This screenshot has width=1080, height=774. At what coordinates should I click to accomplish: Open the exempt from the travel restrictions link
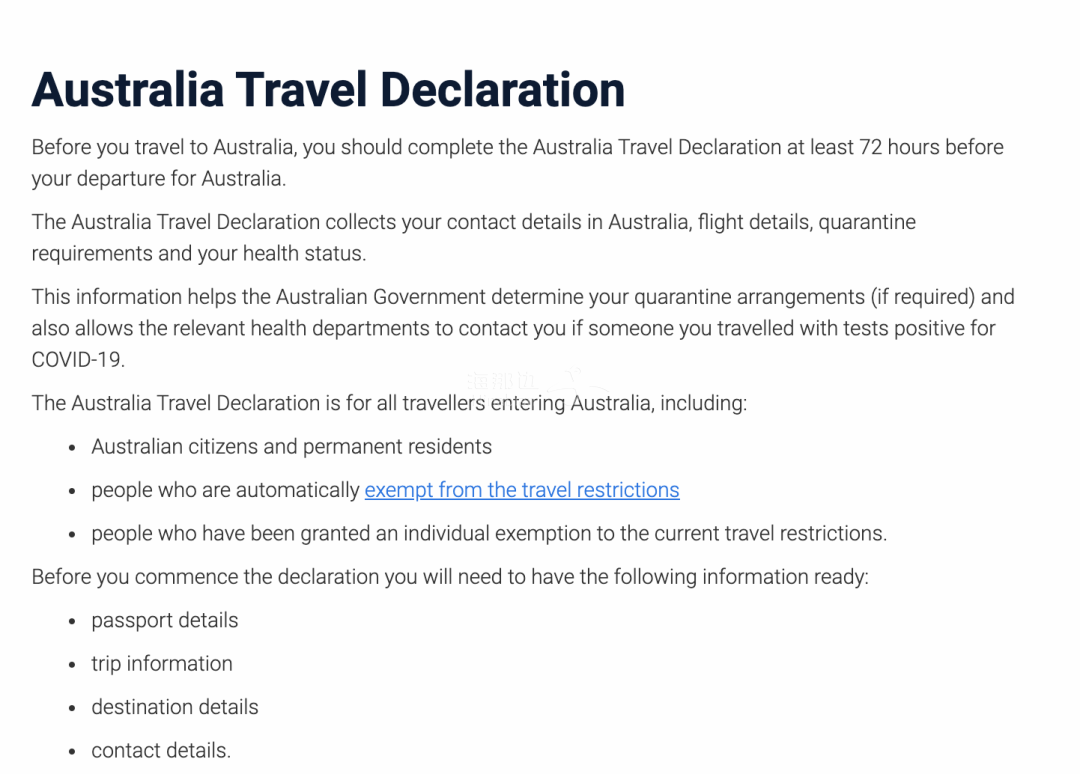coord(521,490)
